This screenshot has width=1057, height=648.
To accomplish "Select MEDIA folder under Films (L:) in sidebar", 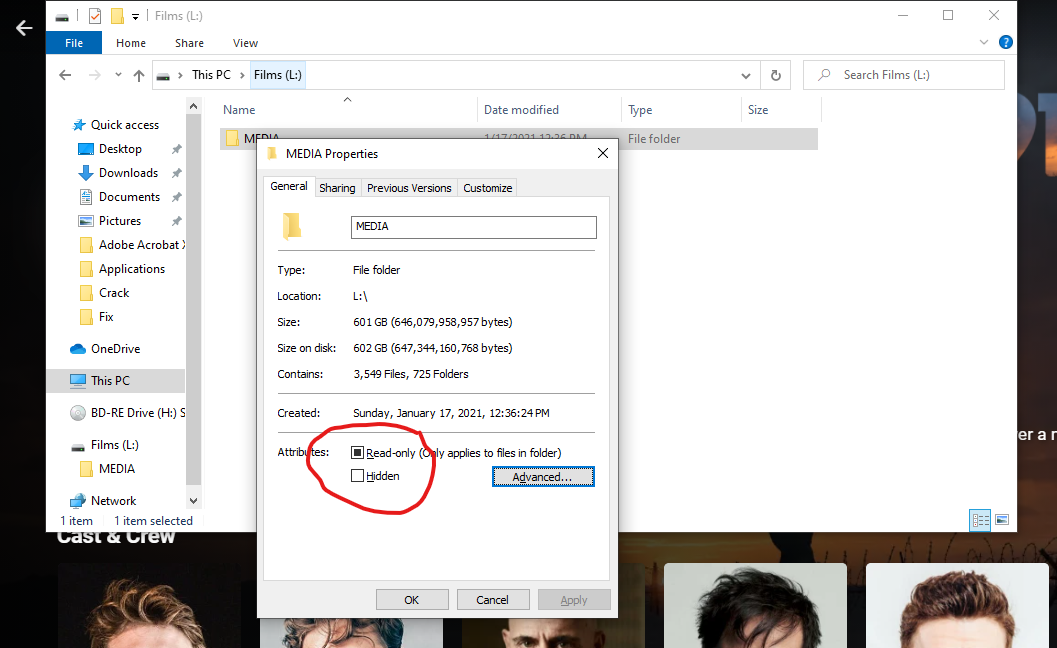I will click(x=117, y=469).
